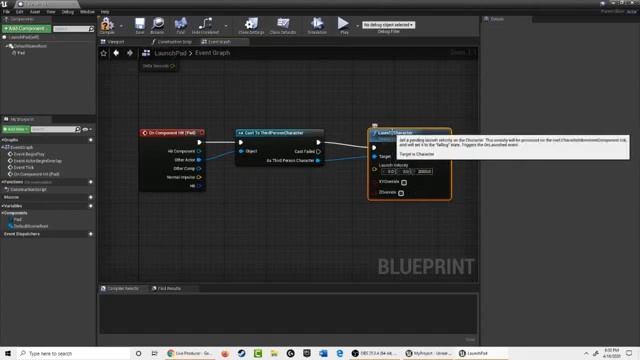Toggle ZOverride checkbox on Launch Character node
Viewport: 640px width, 360px height.
pyautogui.click(x=401, y=193)
